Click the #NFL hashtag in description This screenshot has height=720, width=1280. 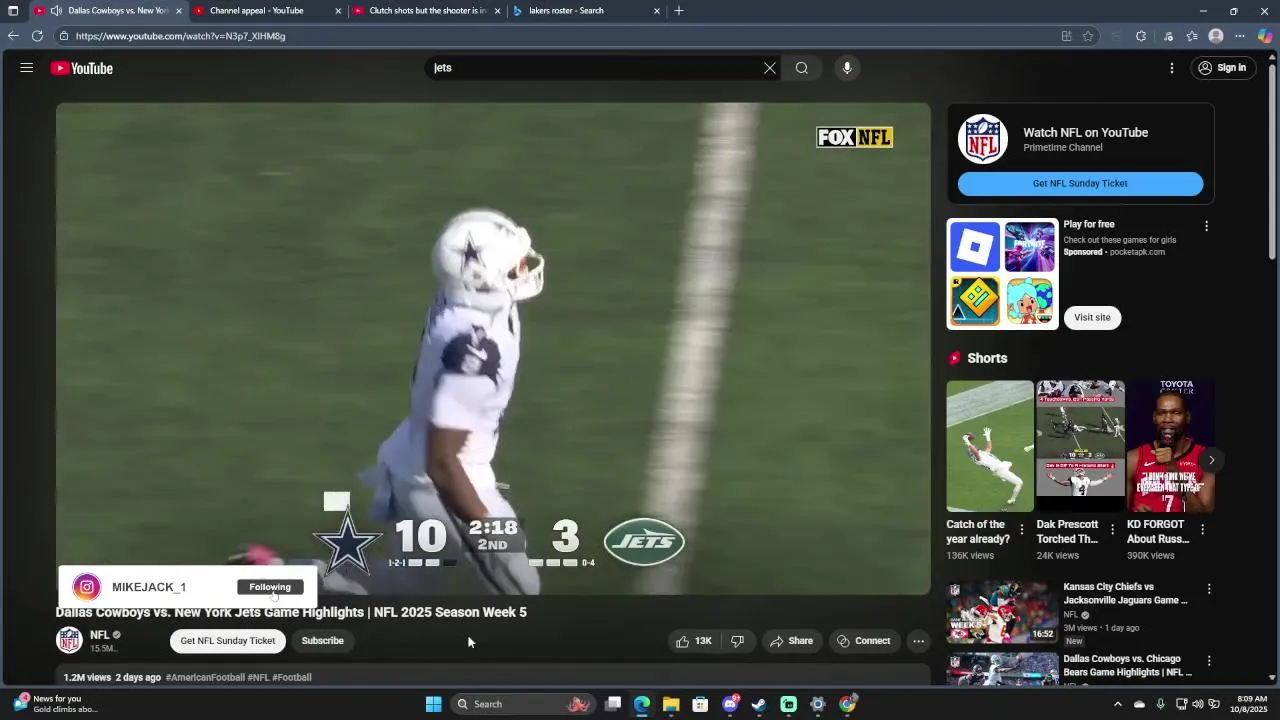pos(258,678)
